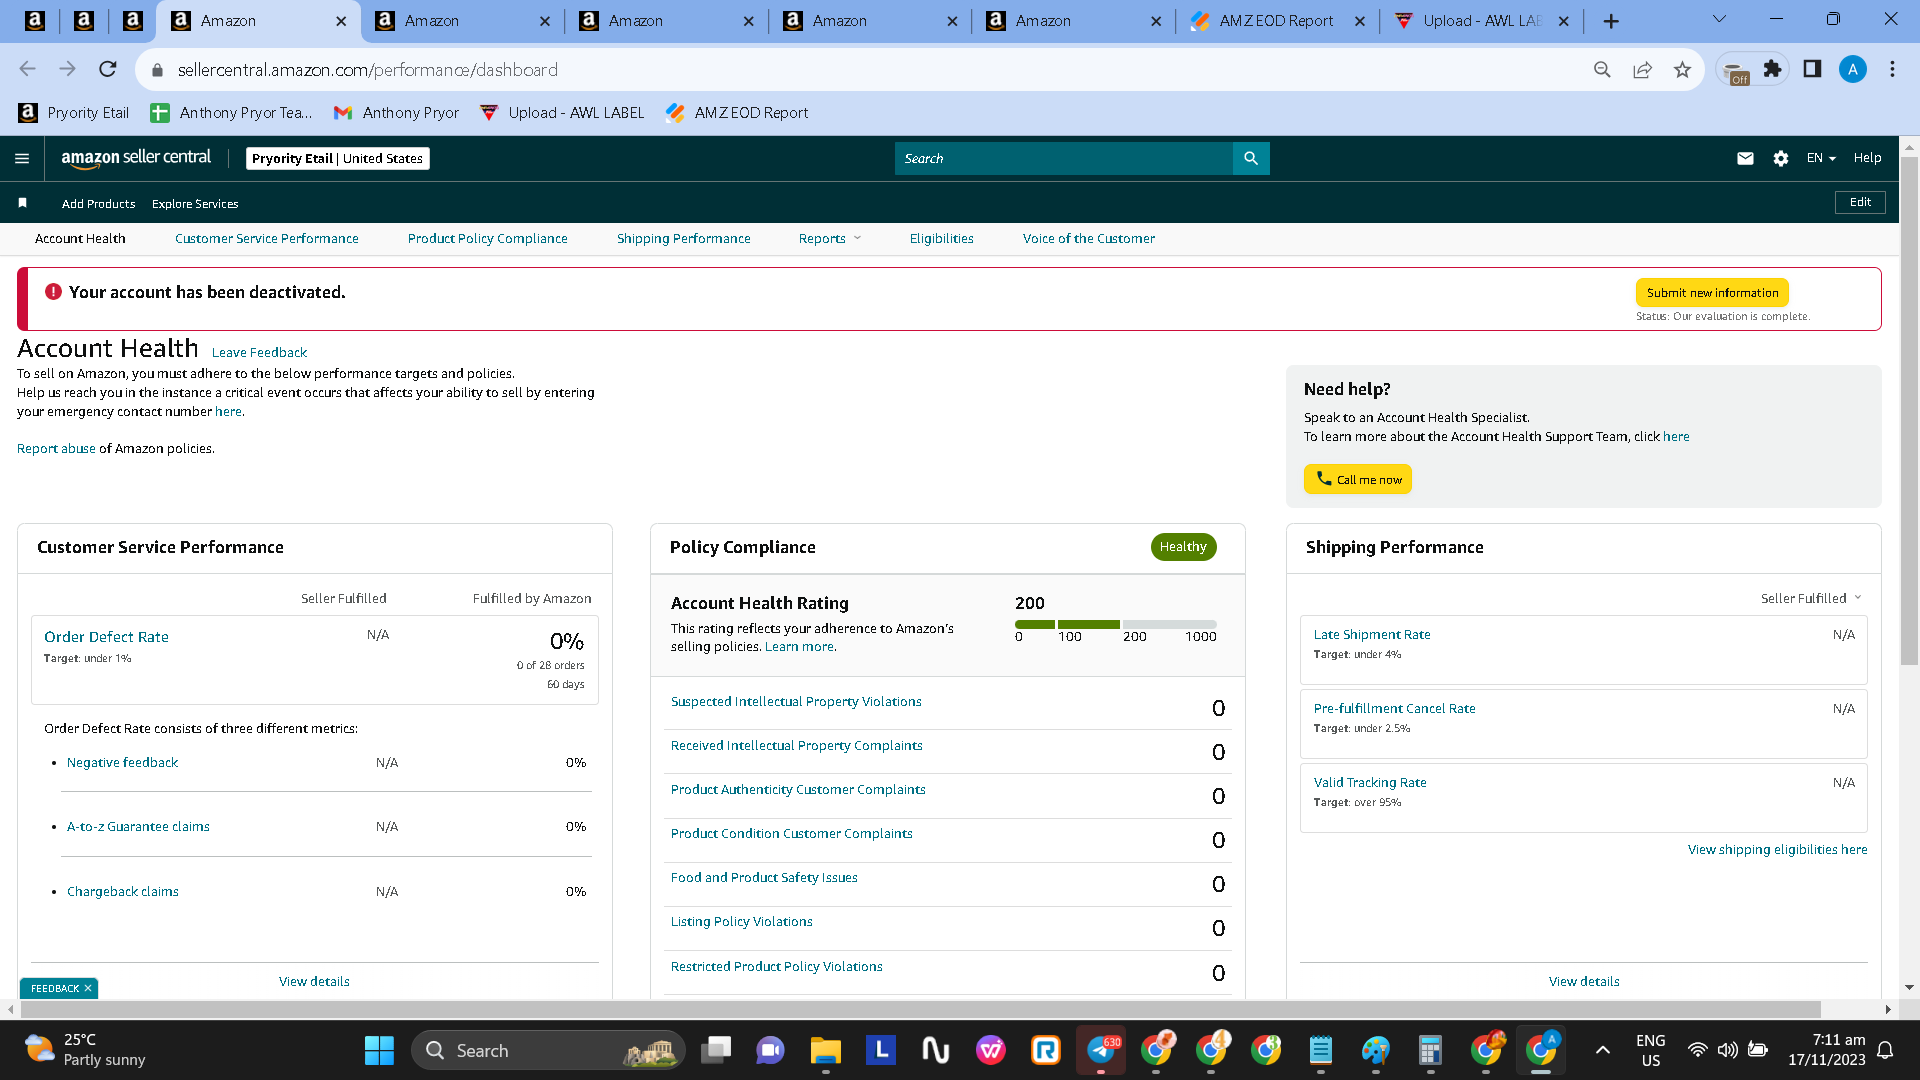Click the Report abuse link
The image size is (1920, 1080).
click(x=56, y=448)
